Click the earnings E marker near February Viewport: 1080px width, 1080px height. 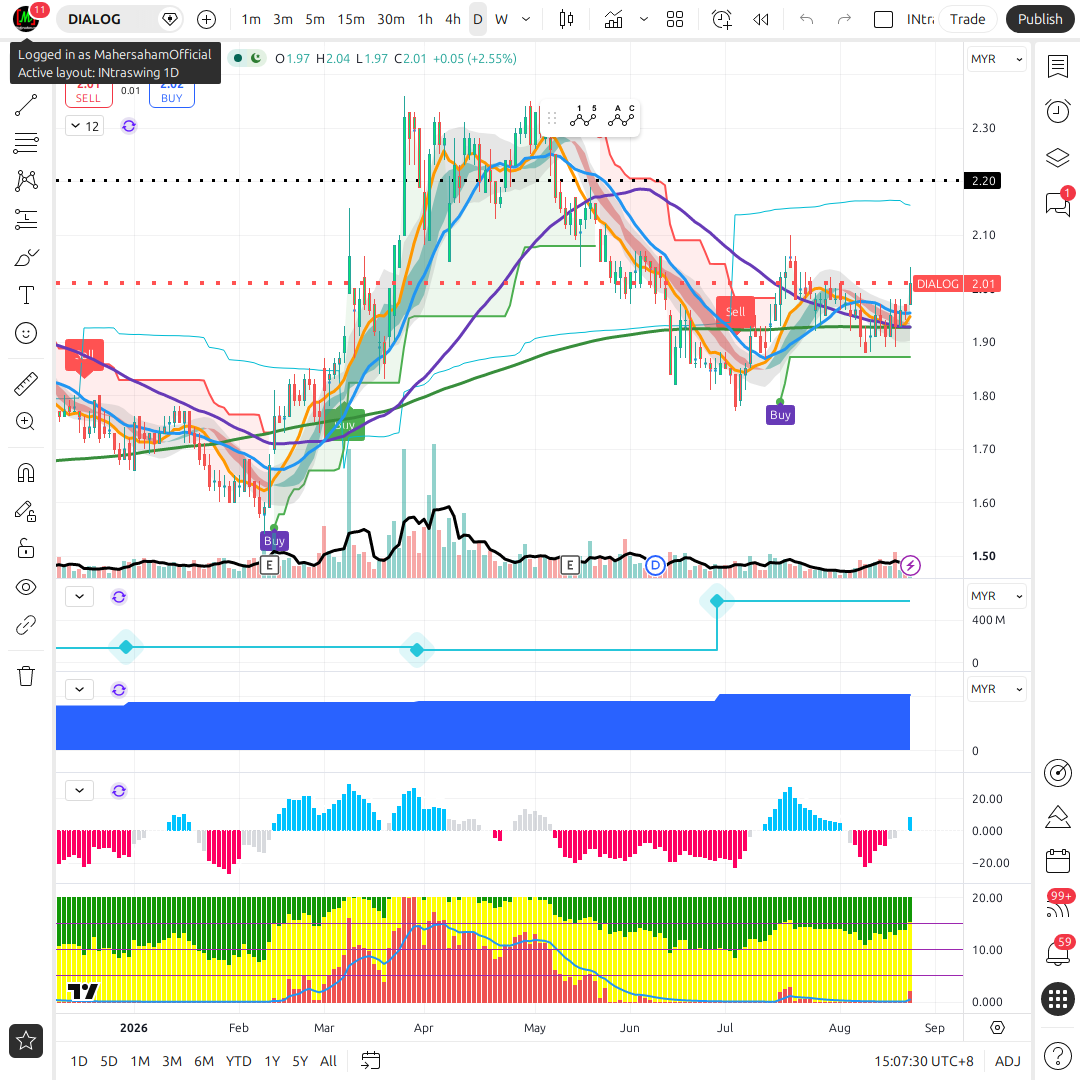pyautogui.click(x=269, y=565)
